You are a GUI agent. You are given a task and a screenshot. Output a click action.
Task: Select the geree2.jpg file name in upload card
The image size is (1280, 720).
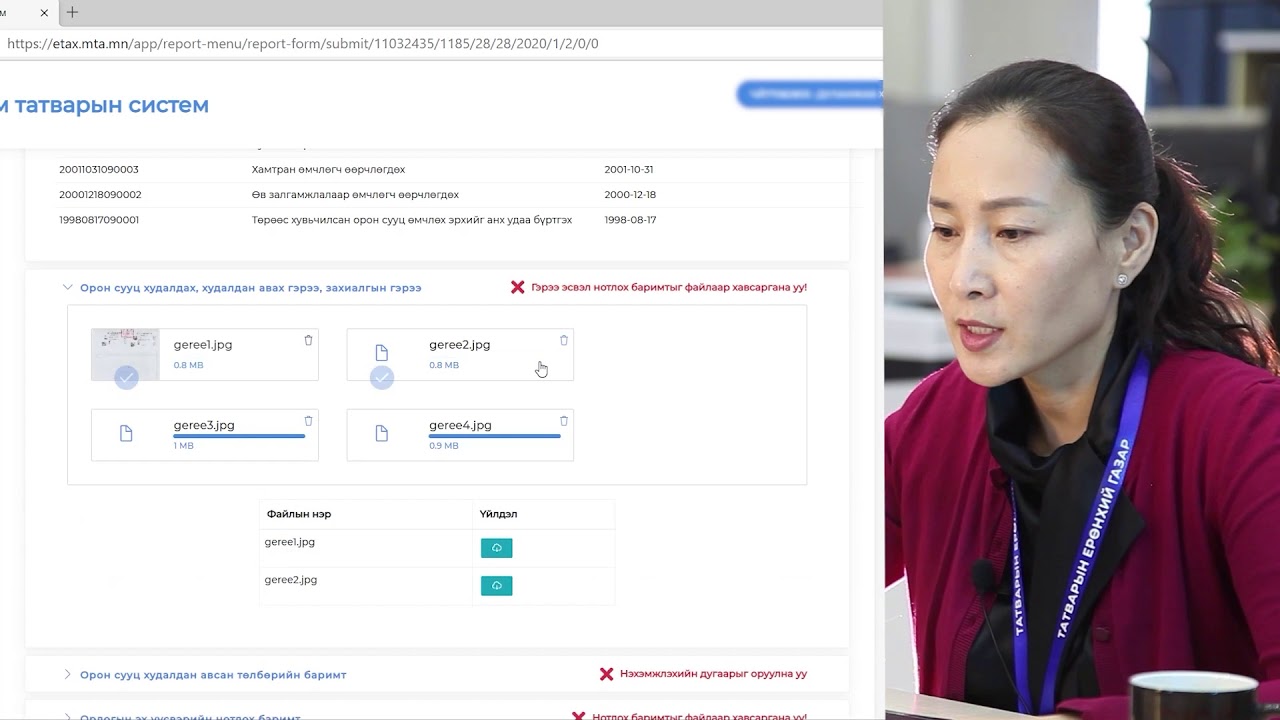(x=460, y=345)
